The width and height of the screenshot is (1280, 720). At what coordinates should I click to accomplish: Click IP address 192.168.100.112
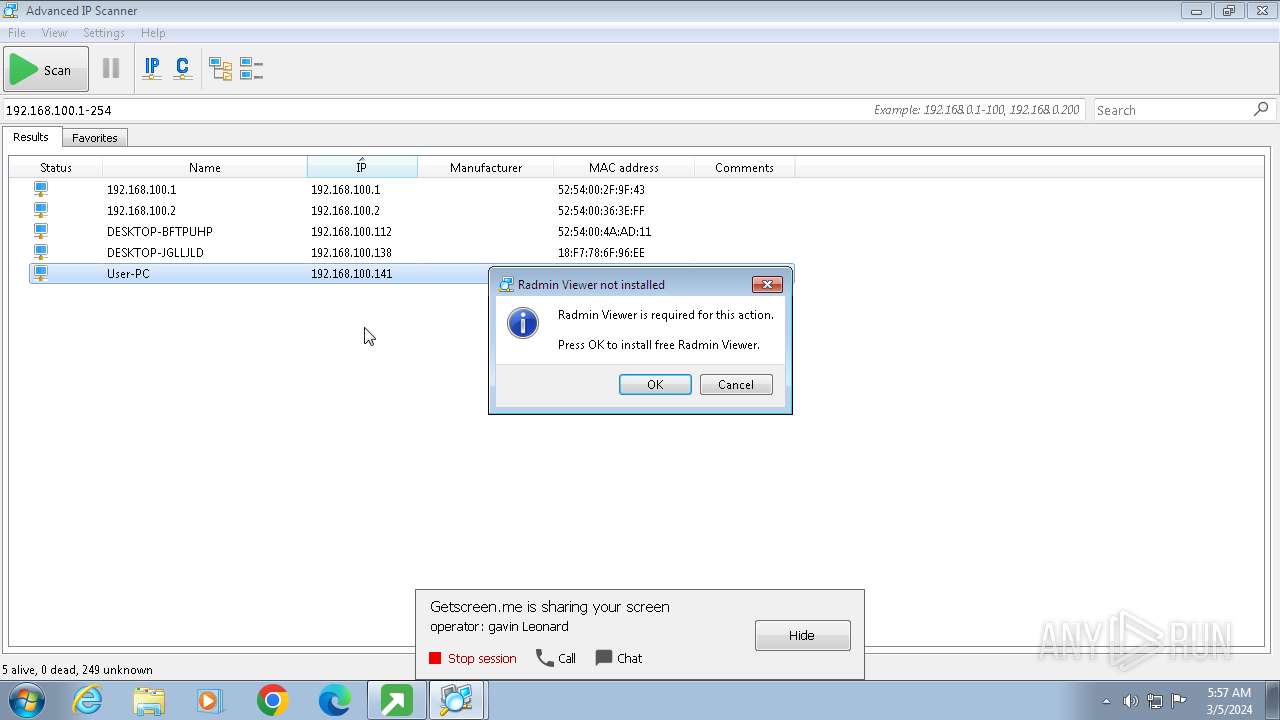[x=351, y=231]
